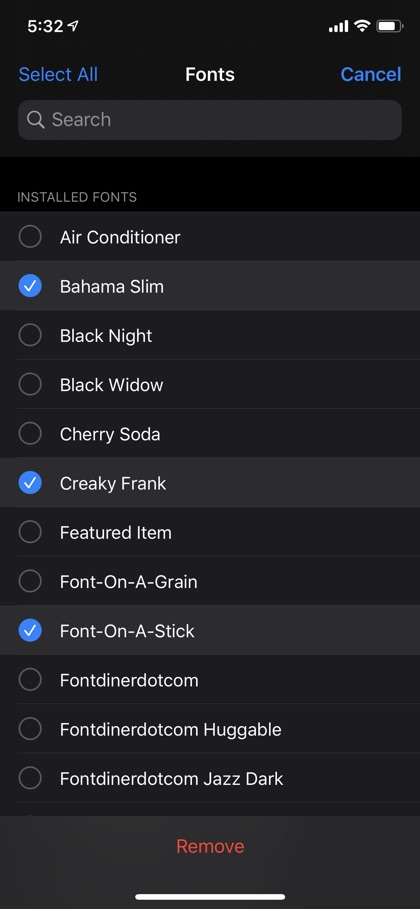Select the Fontdinerdotcom Jazz Dark row

pos(210,779)
